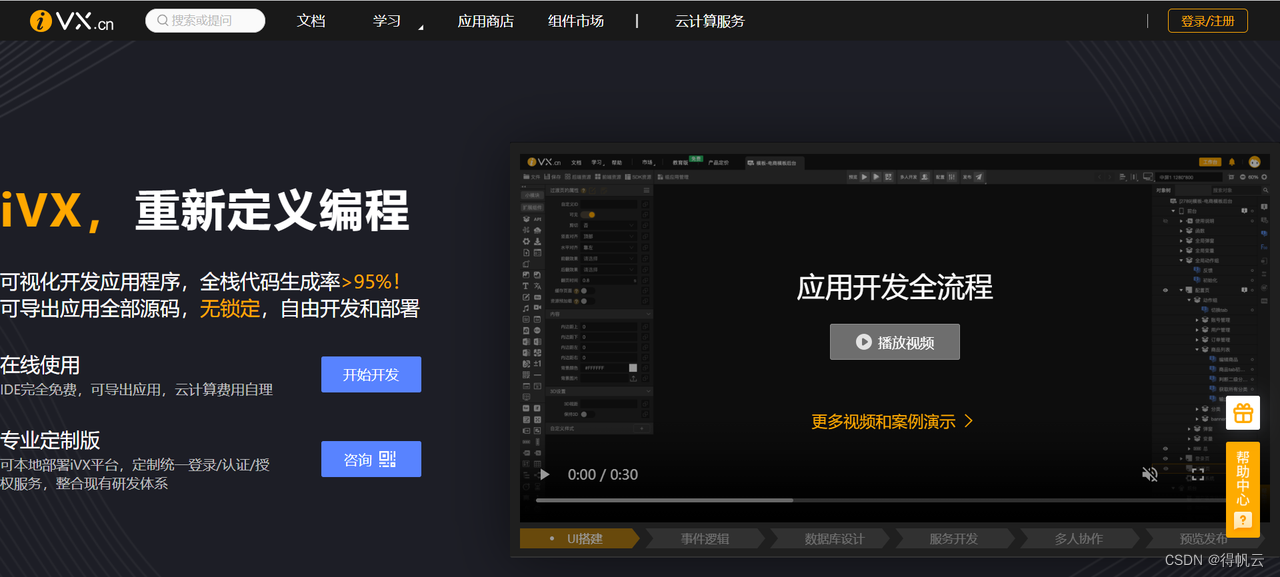Screen dimensions: 1280x577
Task: Switch to the 事件逻辑 step tab
Action: point(705,538)
